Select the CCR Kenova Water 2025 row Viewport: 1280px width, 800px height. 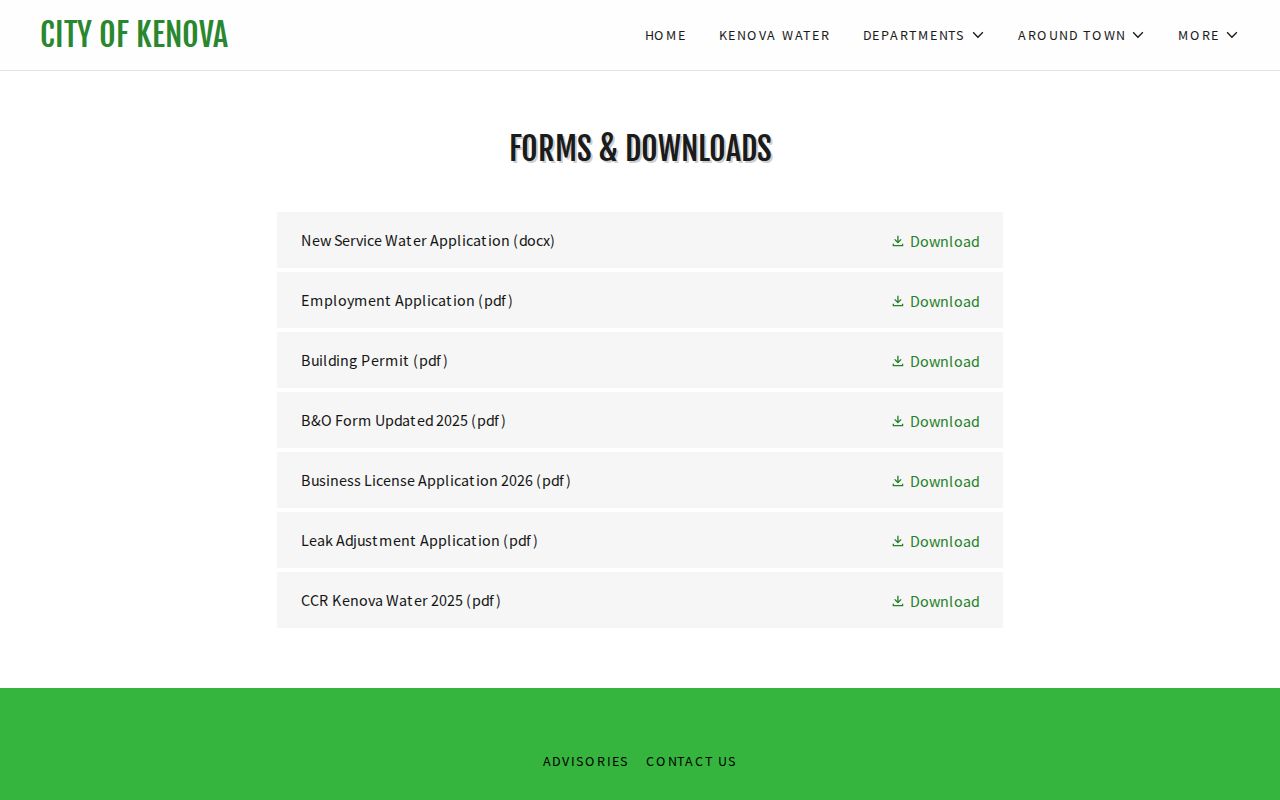coord(640,600)
